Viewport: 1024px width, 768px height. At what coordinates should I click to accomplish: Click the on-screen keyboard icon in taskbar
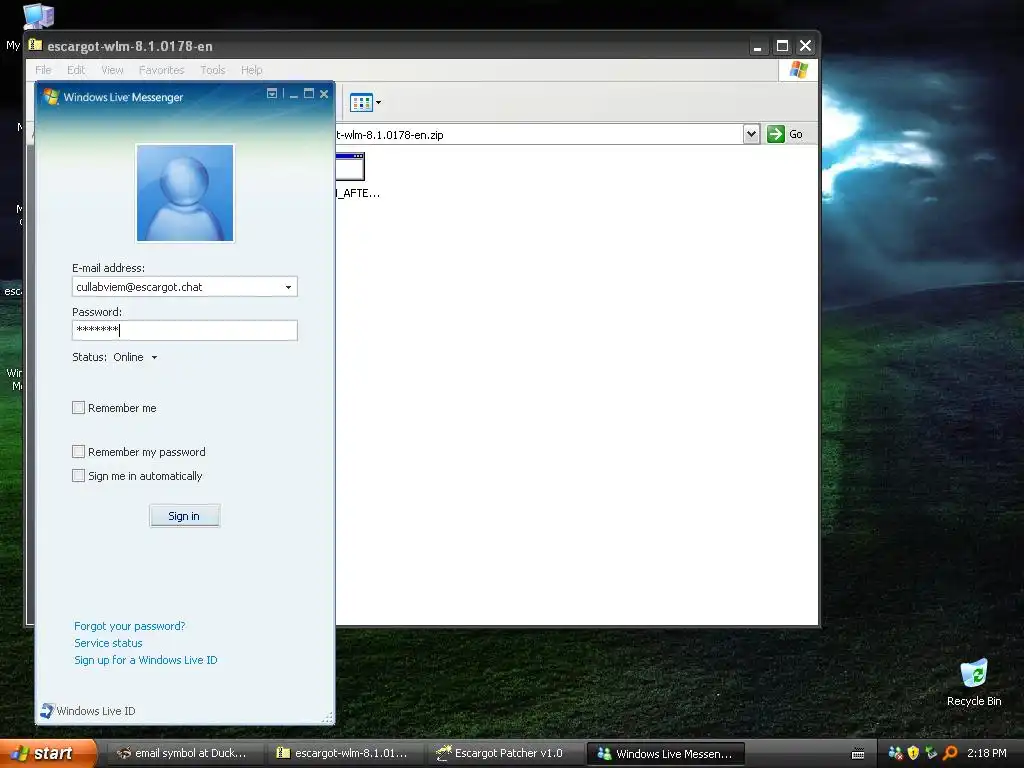858,754
